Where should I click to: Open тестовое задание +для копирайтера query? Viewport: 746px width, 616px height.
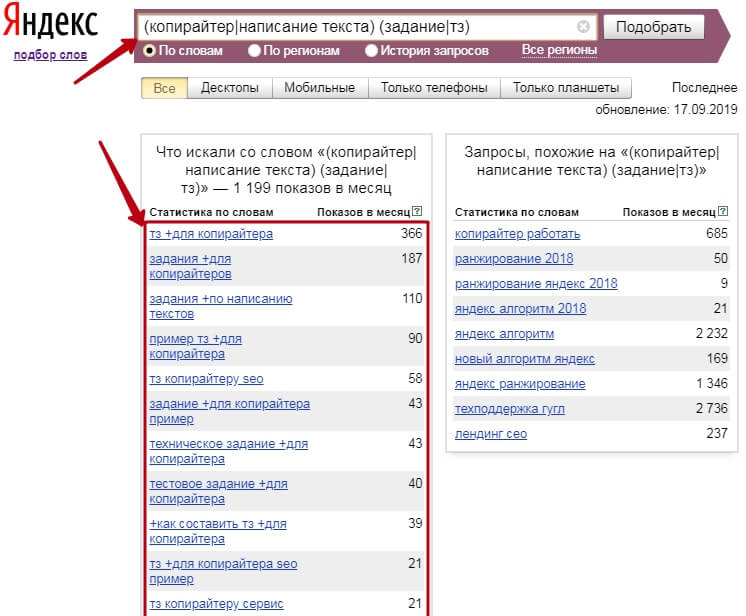coord(218,491)
